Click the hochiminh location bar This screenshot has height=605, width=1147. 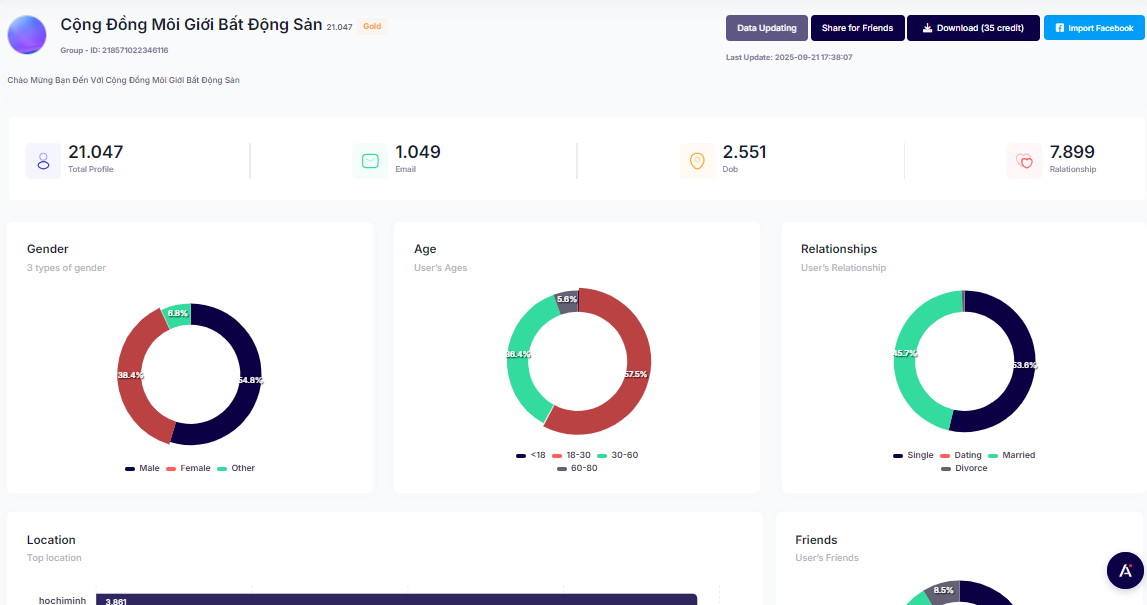[396, 599]
